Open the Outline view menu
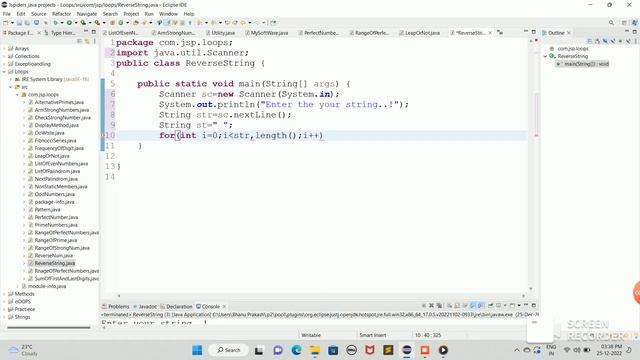 pyautogui.click(x=636, y=41)
